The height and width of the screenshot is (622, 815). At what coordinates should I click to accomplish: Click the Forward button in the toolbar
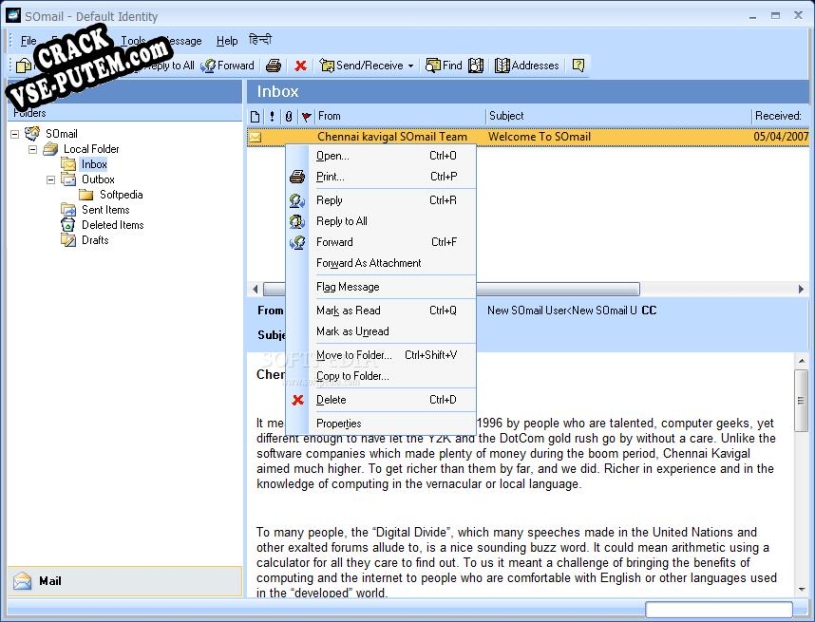pos(228,66)
